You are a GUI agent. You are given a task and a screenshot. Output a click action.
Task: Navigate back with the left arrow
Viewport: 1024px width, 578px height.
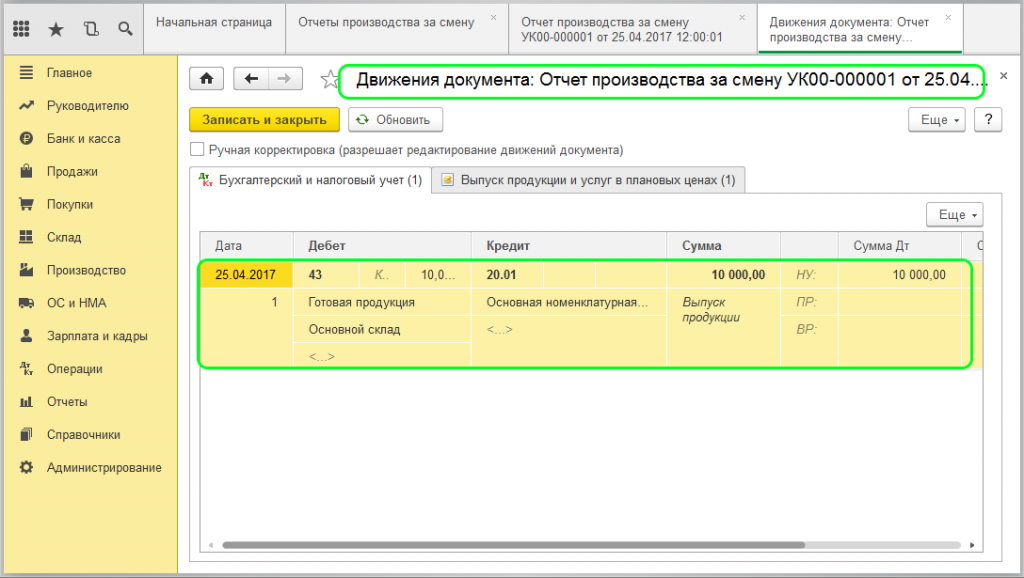[x=251, y=79]
